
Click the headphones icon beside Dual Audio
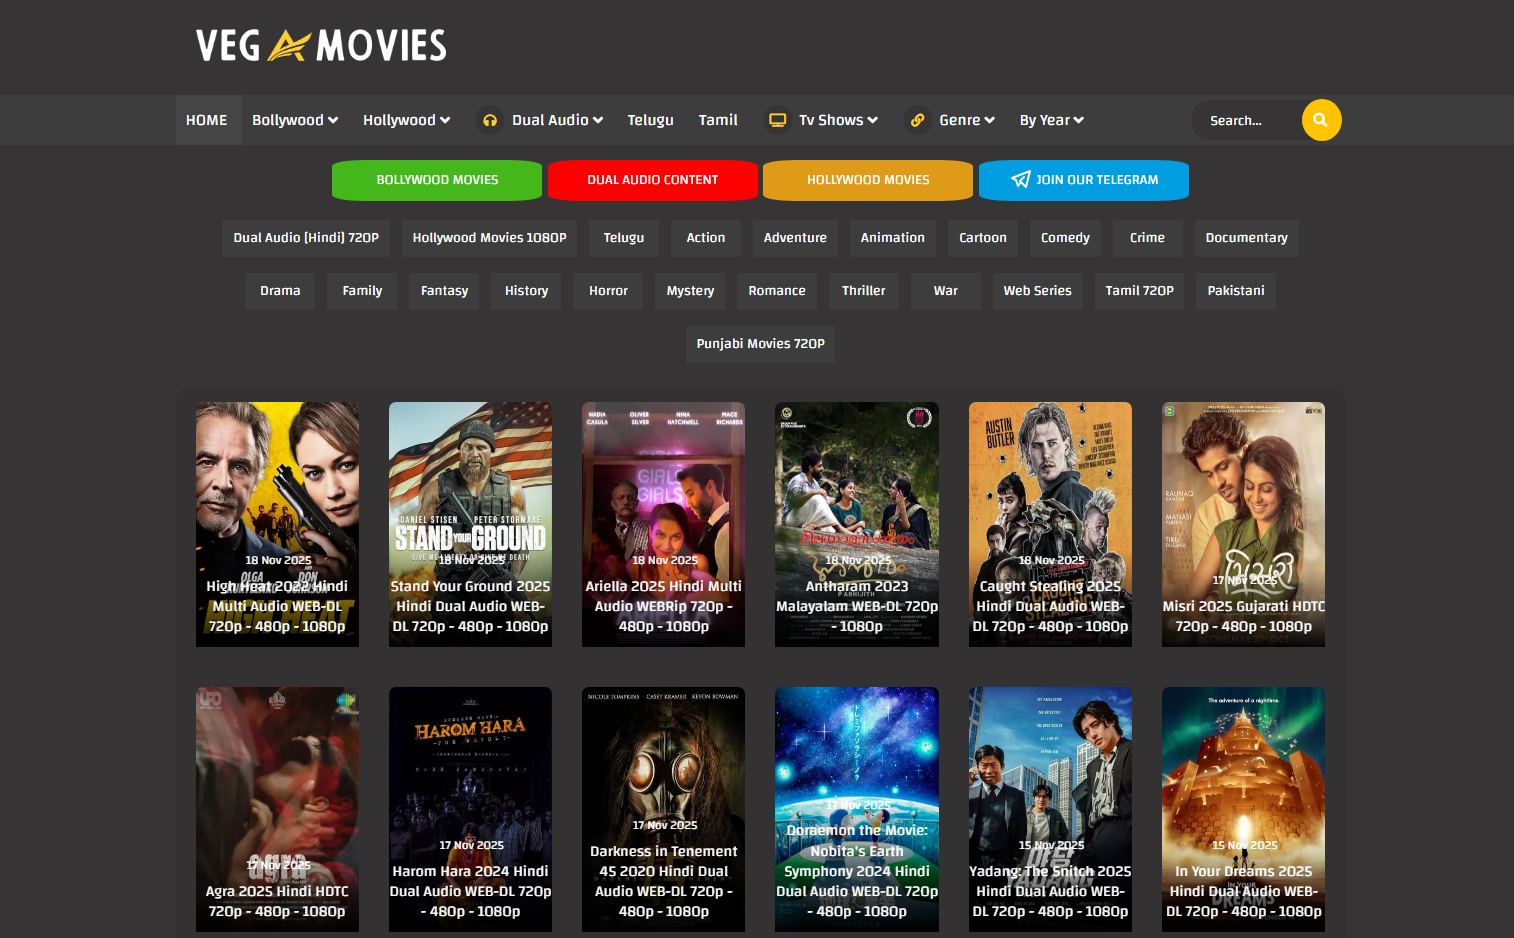point(490,120)
